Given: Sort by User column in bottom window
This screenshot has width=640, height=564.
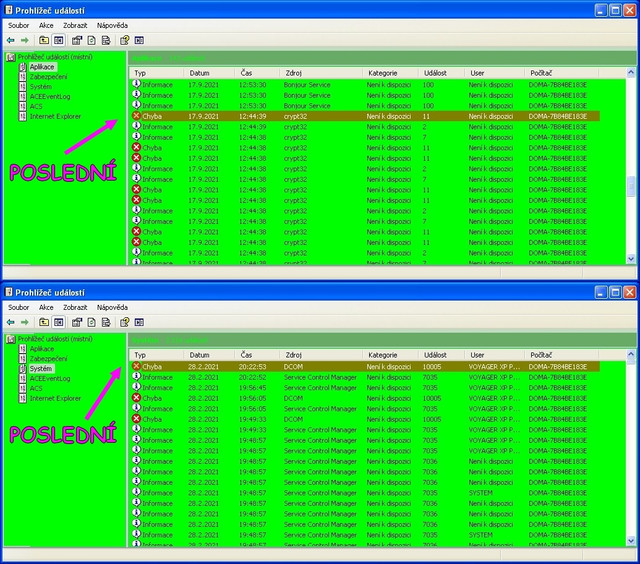Looking at the screenshot, I should [494, 355].
